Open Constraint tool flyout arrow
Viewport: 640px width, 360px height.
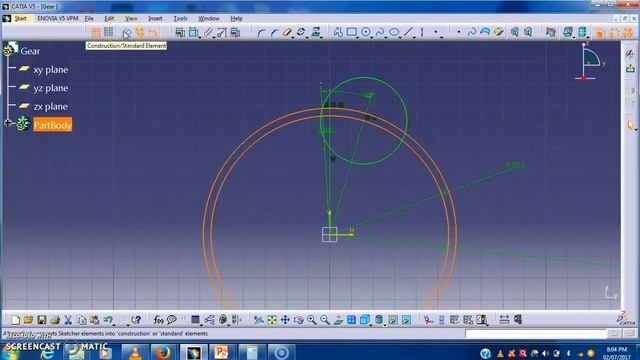(x=199, y=37)
